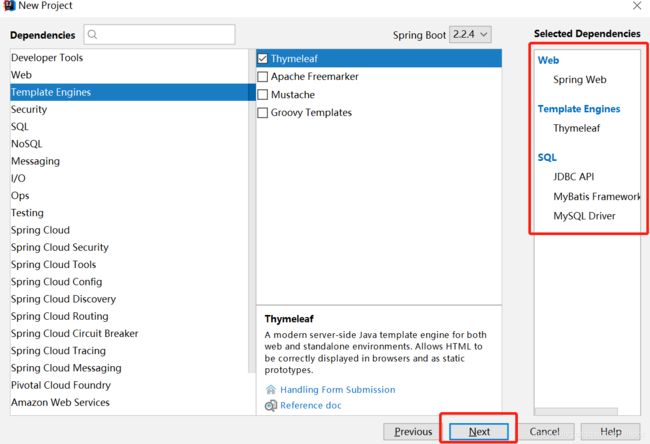Click the category list vertical scrollbar
This screenshot has width=650, height=444.
point(252,211)
